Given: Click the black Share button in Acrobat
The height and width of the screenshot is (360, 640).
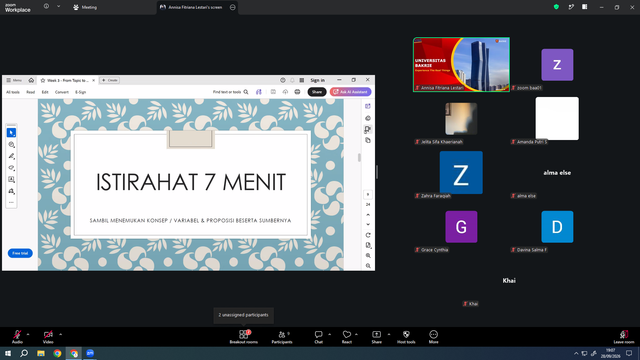Looking at the screenshot, I should pos(317,92).
